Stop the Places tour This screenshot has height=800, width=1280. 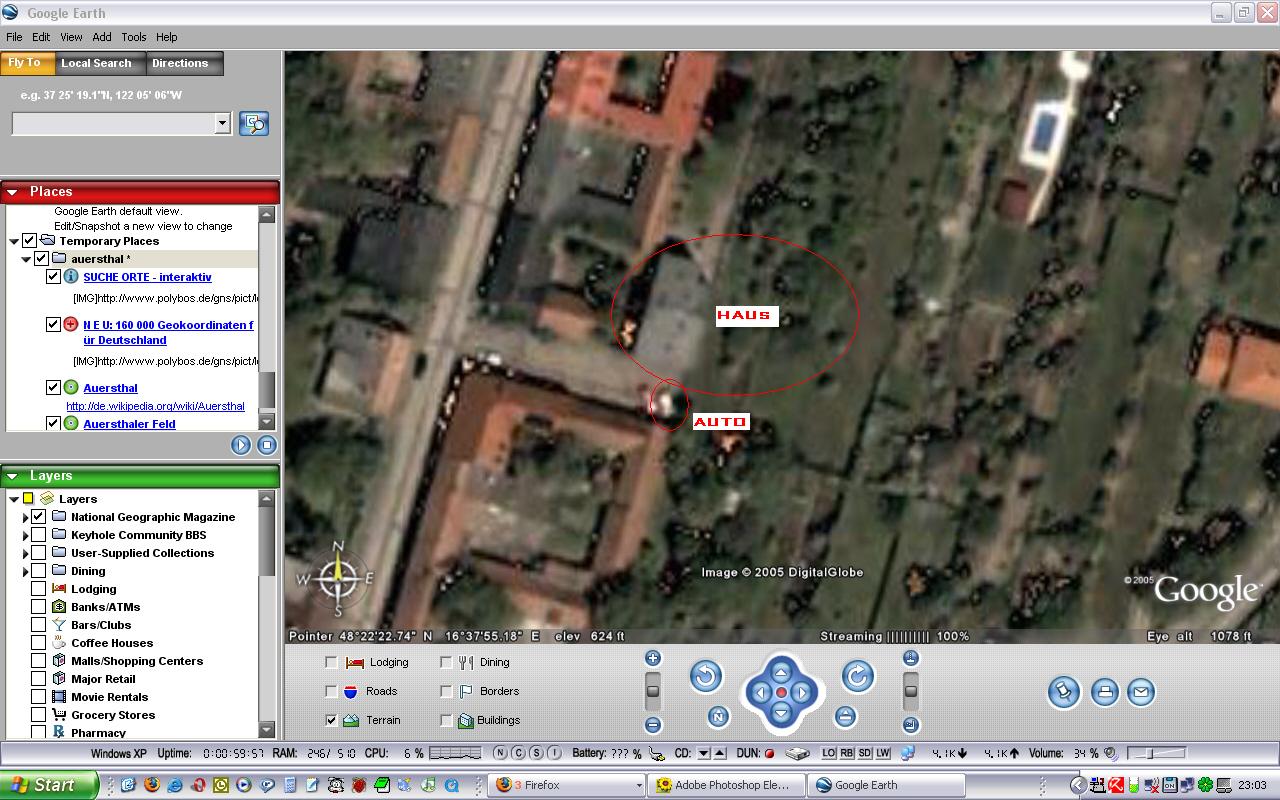click(267, 445)
